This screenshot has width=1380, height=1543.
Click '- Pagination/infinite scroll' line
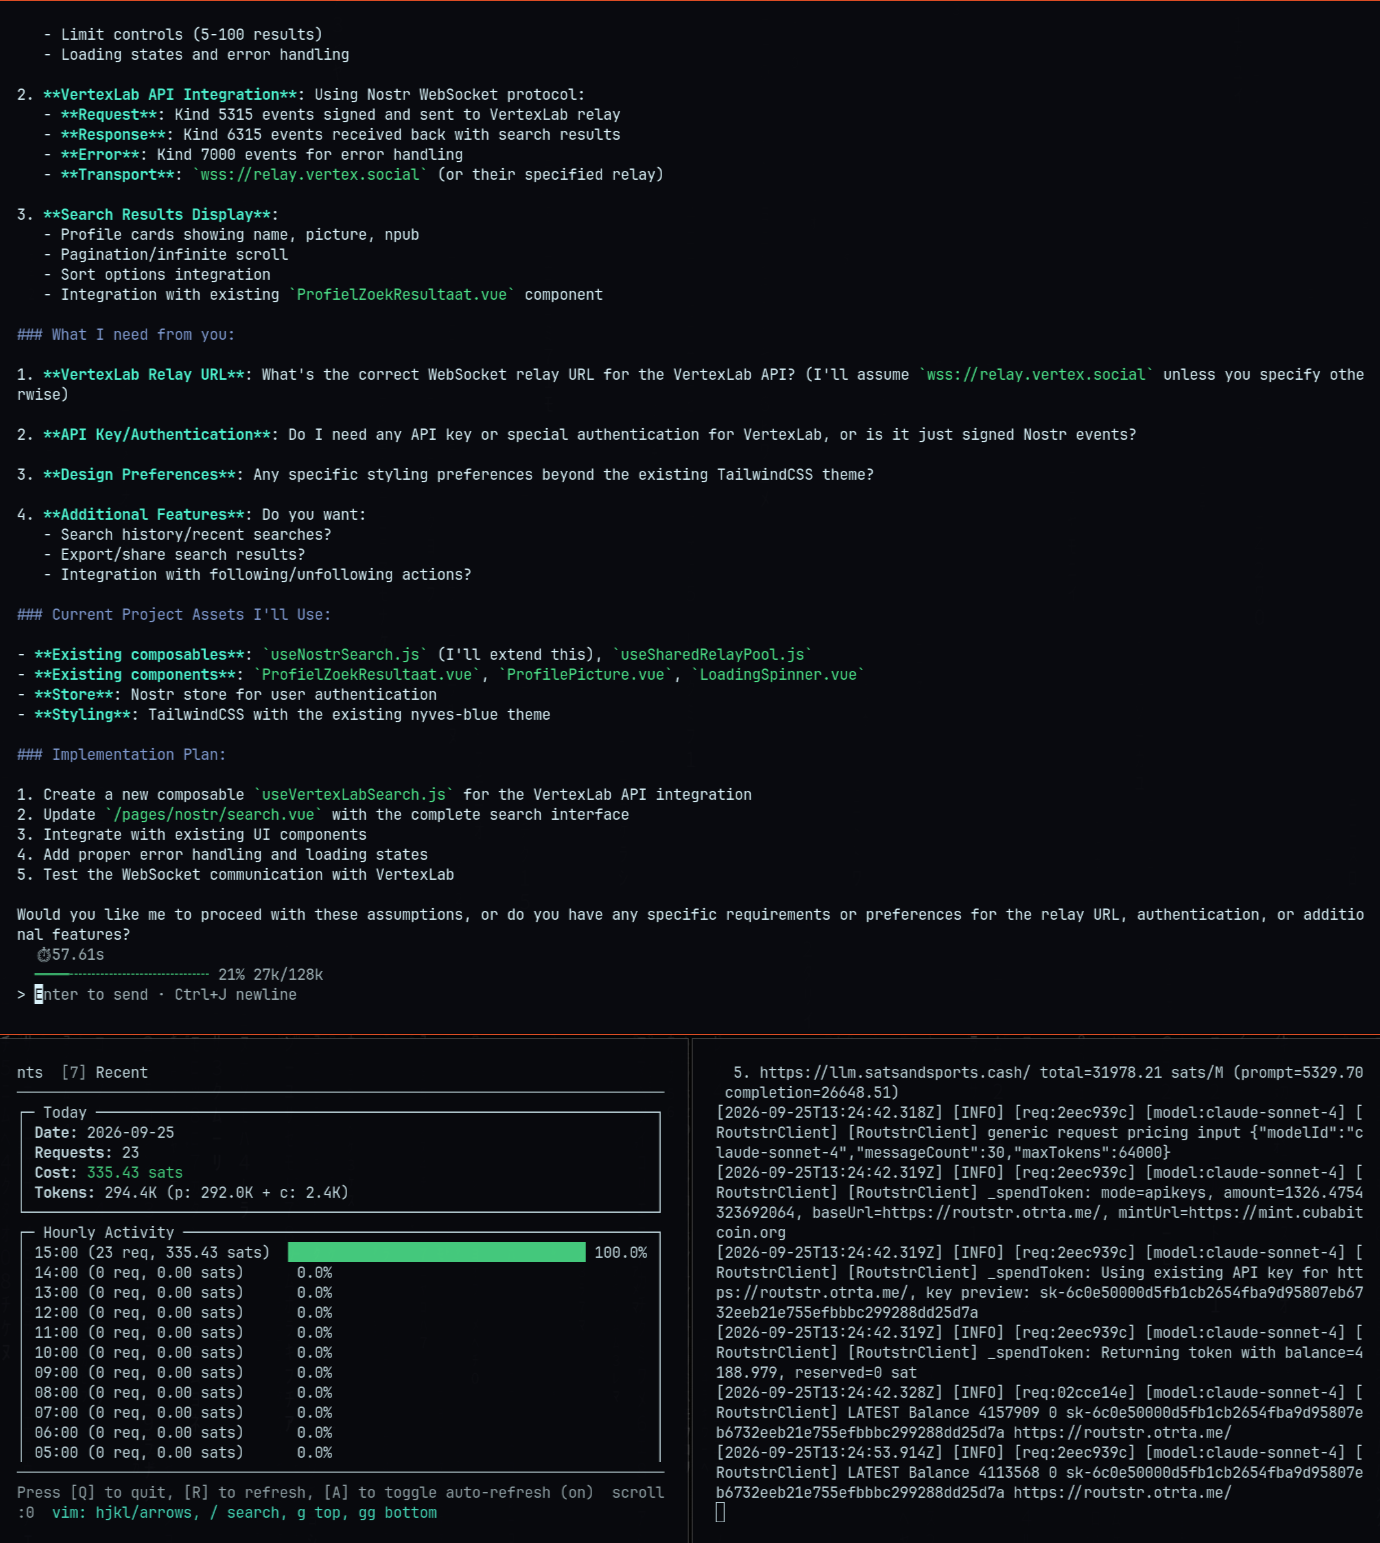[165, 255]
